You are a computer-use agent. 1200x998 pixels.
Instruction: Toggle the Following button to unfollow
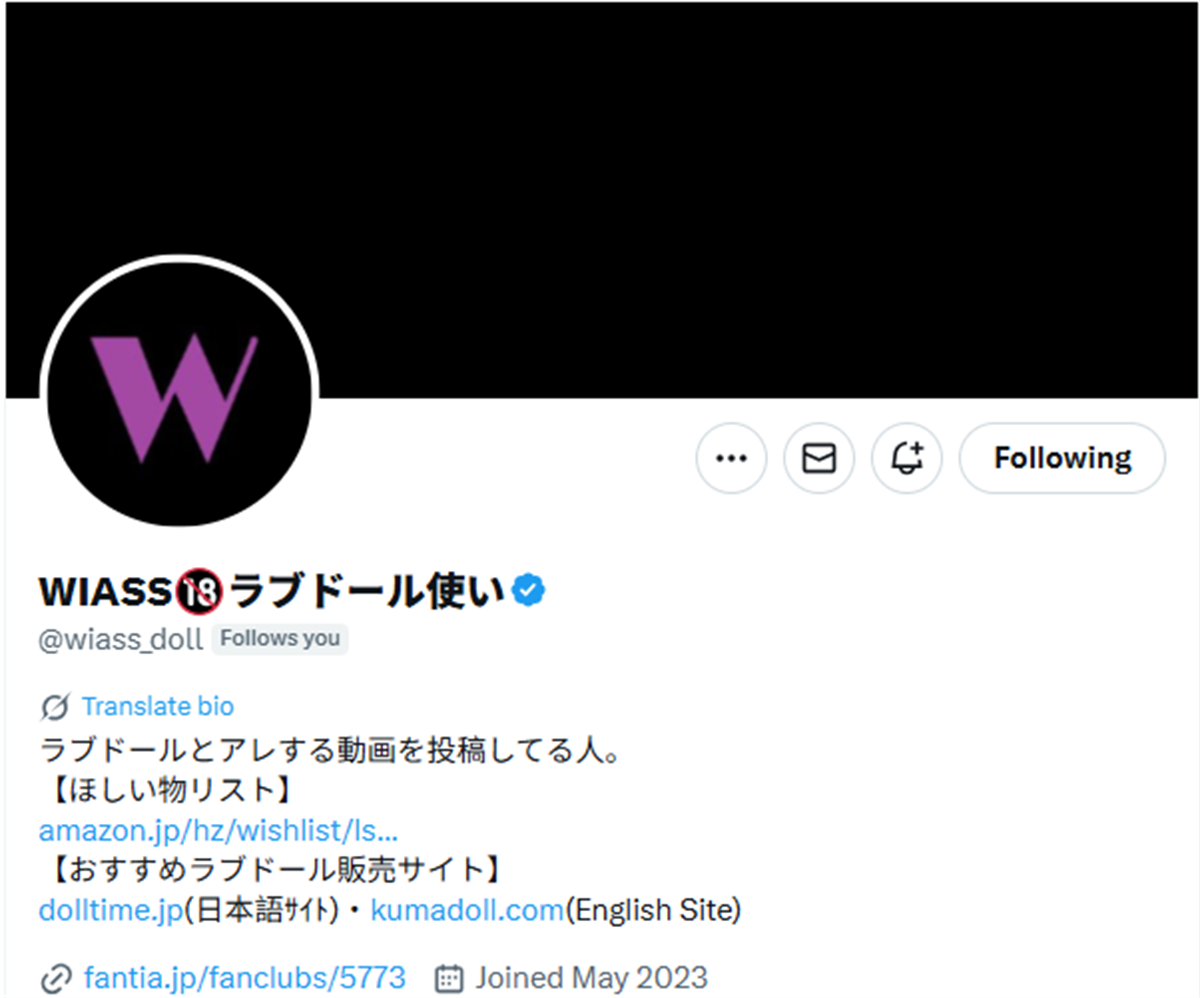1062,458
